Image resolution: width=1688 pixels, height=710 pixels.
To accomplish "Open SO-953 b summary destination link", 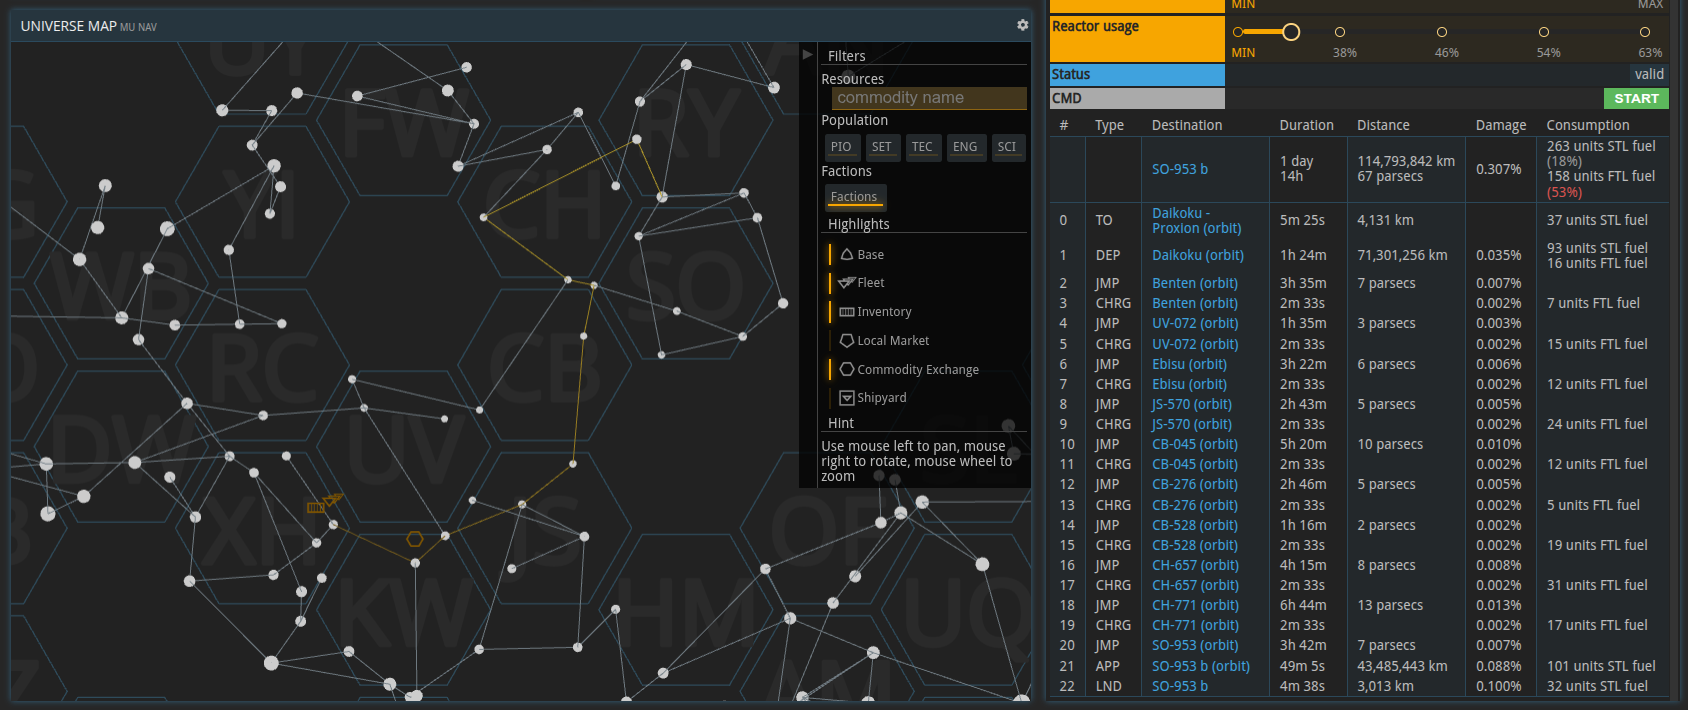I will click(x=1180, y=169).
